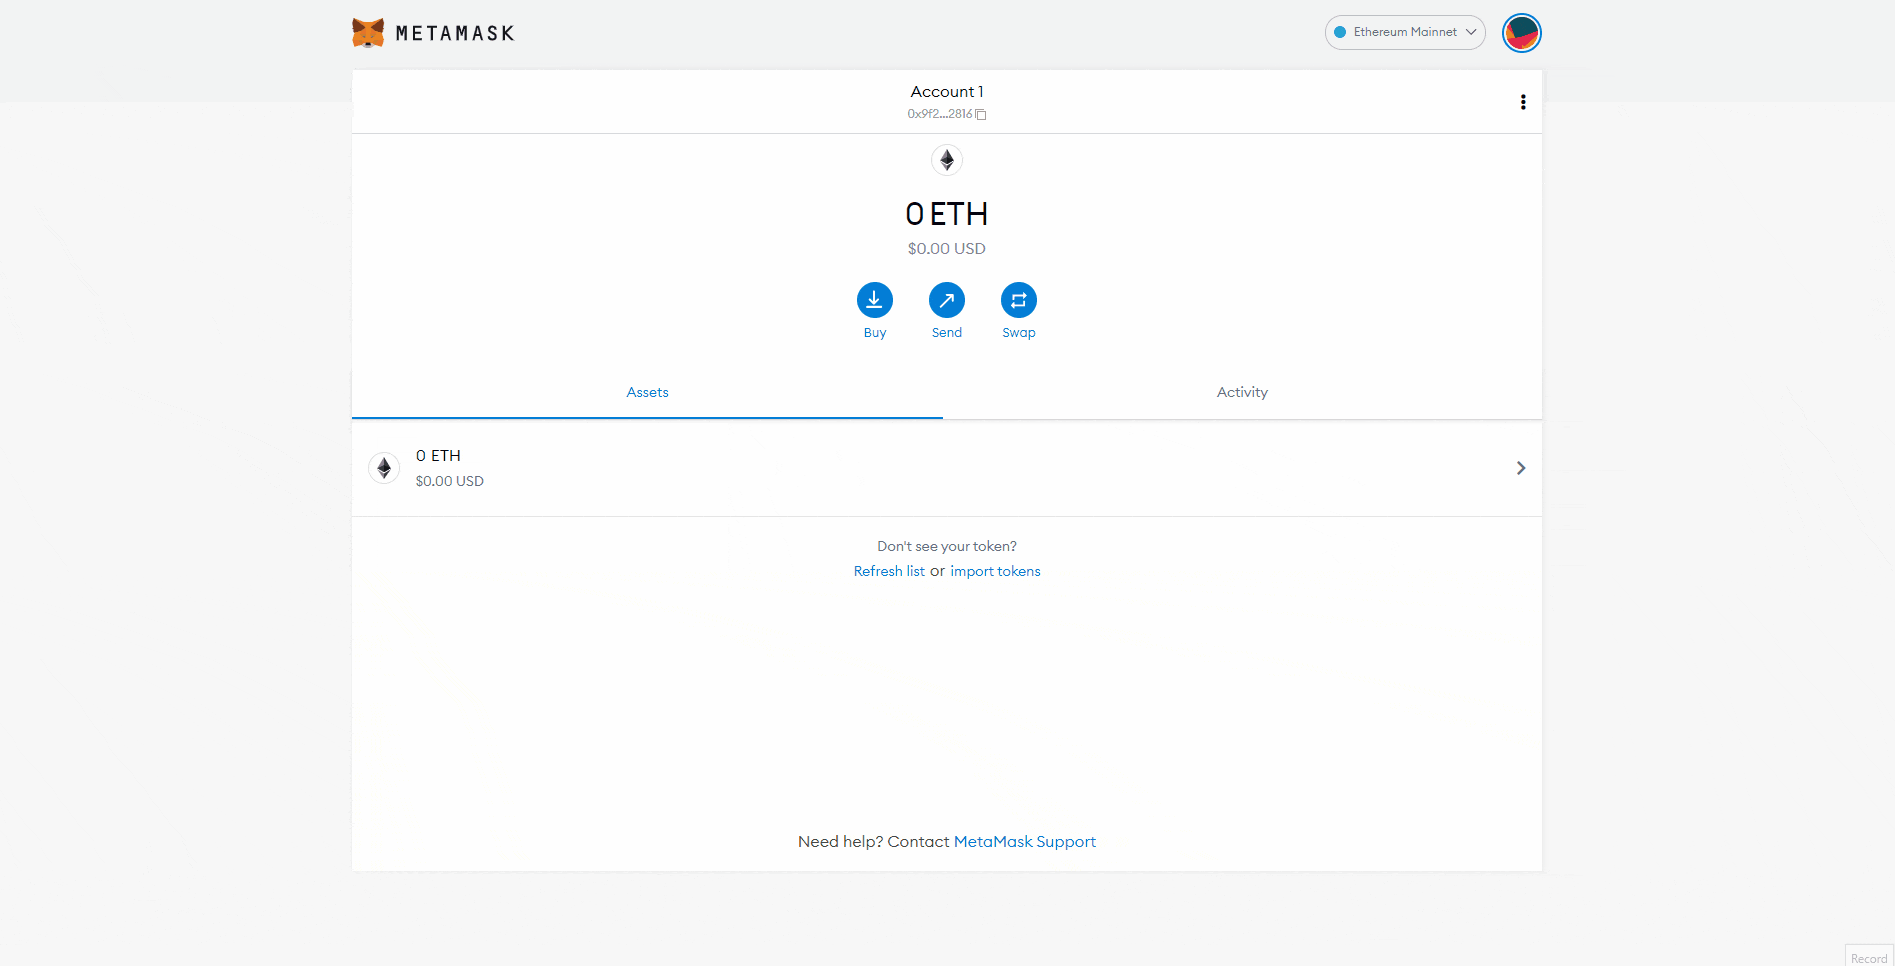Click the Refresh list link
Screen dimensions: 1895x966
coord(889,571)
